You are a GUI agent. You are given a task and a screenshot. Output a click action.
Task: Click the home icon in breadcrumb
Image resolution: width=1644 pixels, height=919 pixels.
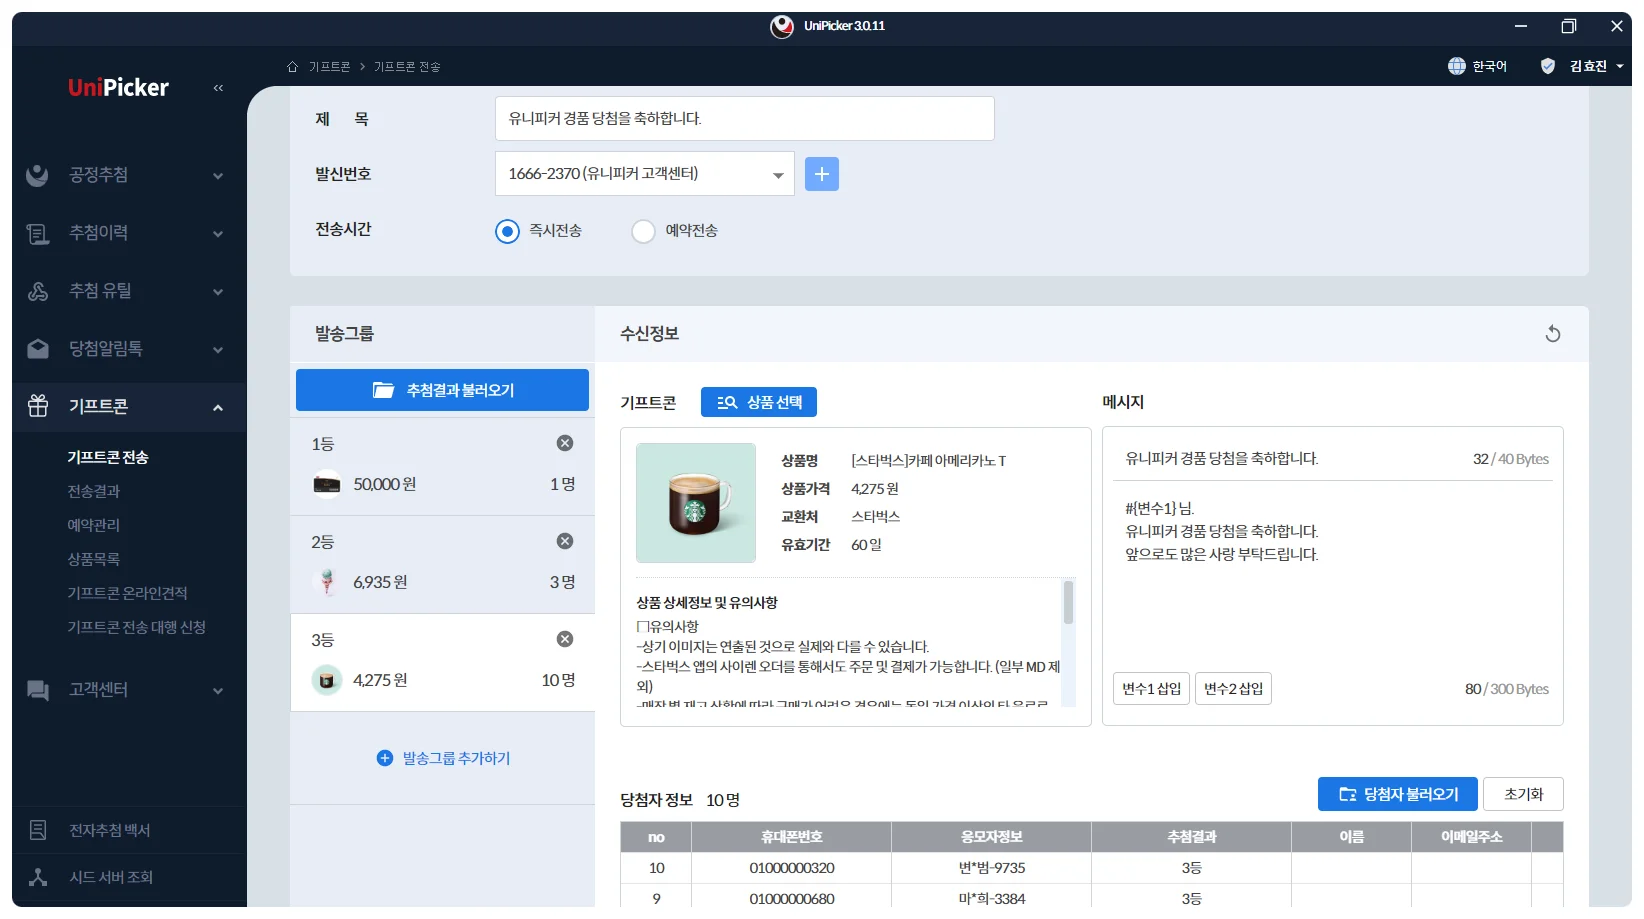coord(293,67)
